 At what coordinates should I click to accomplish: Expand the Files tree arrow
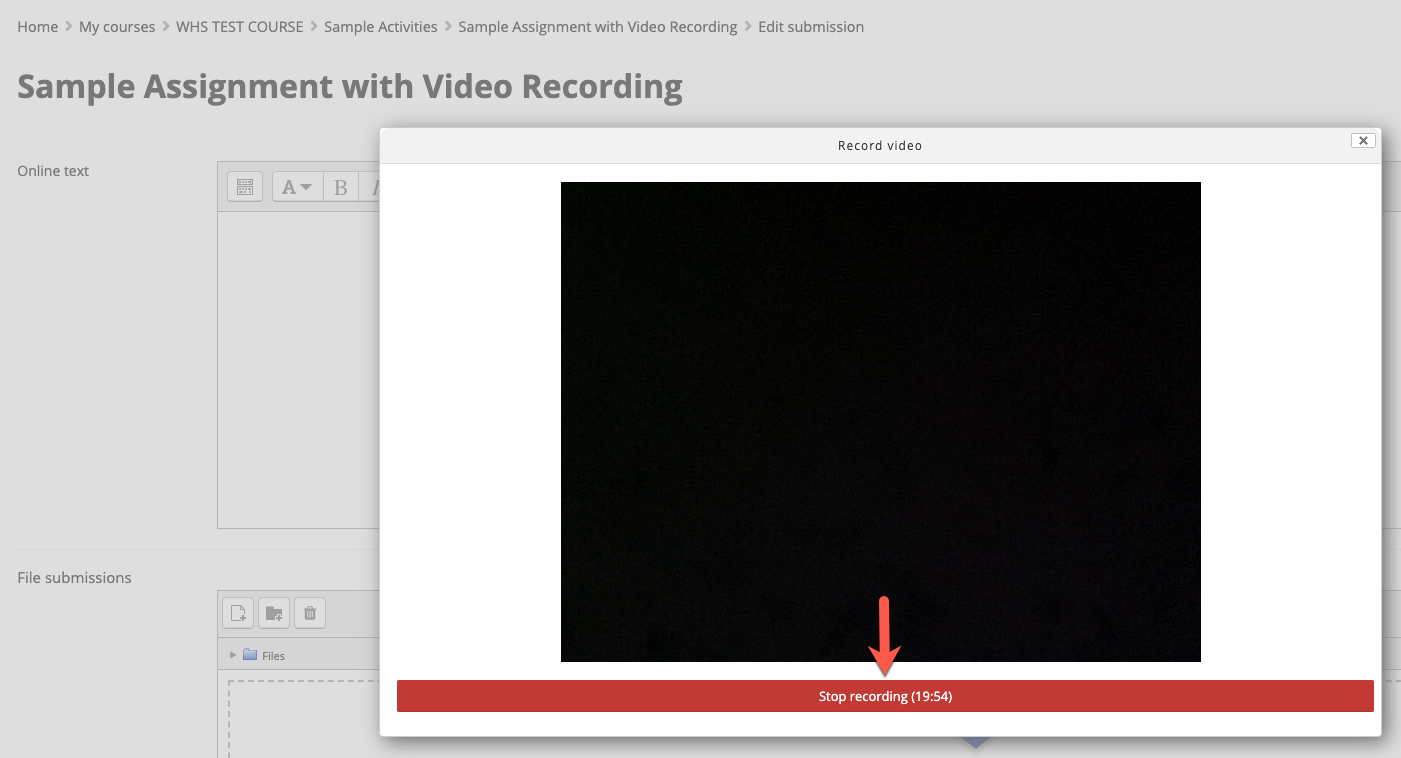tap(233, 655)
